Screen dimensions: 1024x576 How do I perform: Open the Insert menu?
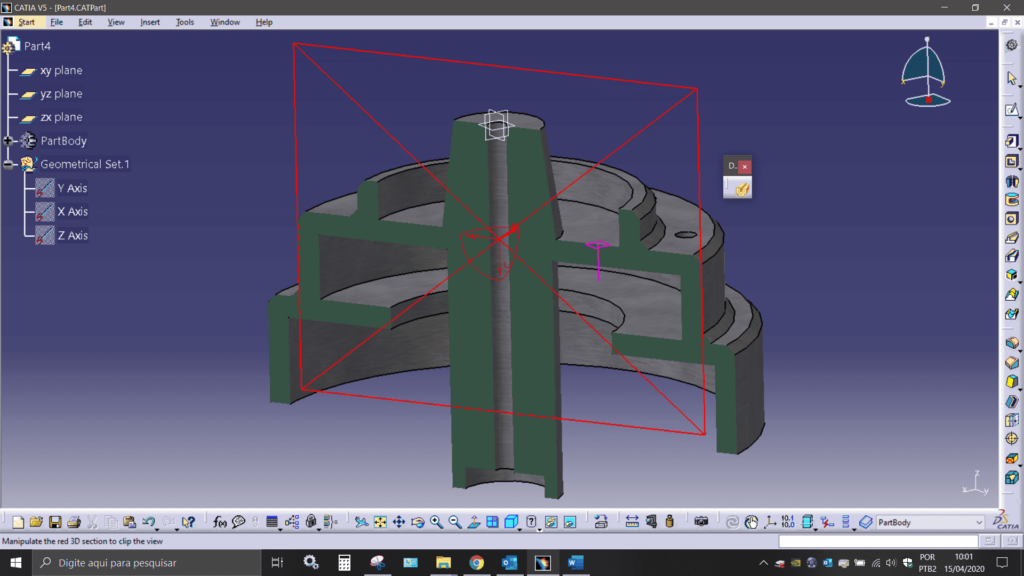(x=150, y=22)
